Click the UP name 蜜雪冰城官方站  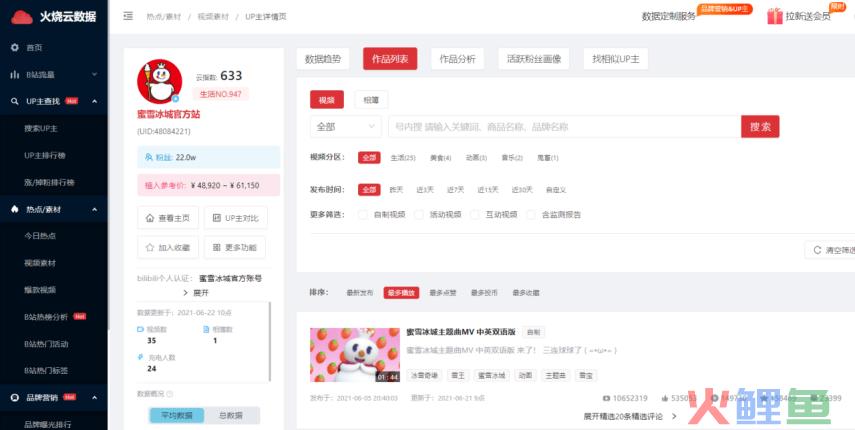168,115
